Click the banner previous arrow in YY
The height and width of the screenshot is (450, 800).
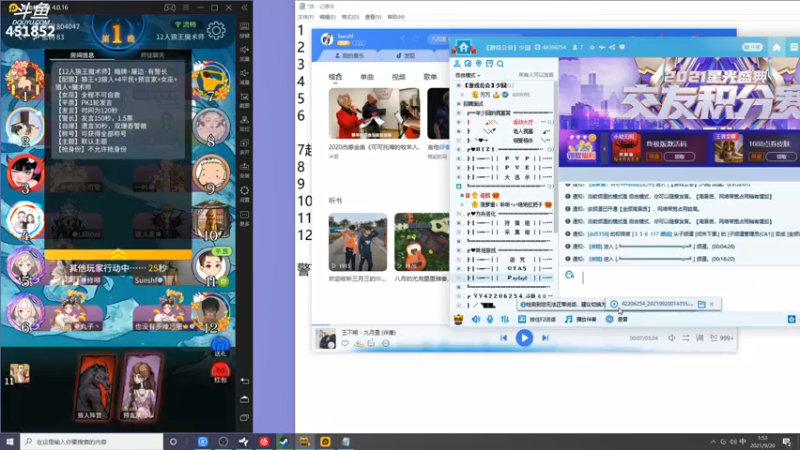coord(605,149)
